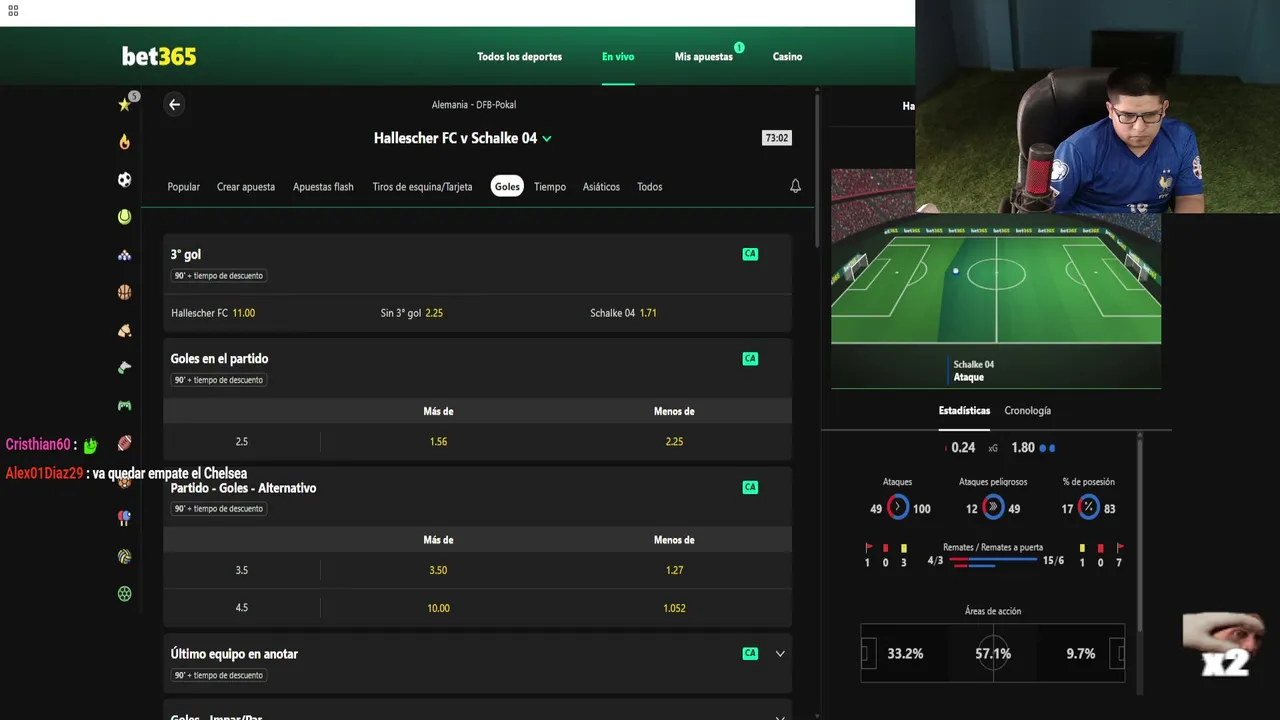Click the Ataques ring icon
The image size is (1280, 720).
click(x=898, y=508)
